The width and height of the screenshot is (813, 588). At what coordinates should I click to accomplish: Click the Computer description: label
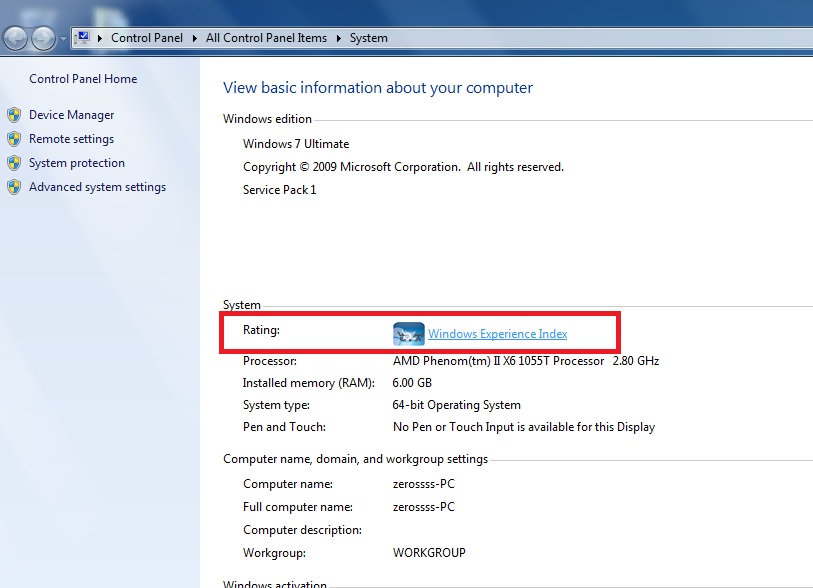[x=302, y=530]
